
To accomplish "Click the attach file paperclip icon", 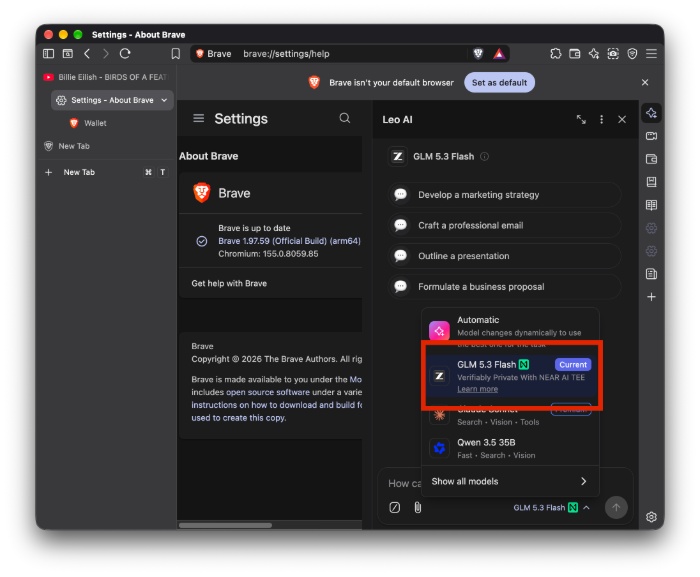I will 417,507.
